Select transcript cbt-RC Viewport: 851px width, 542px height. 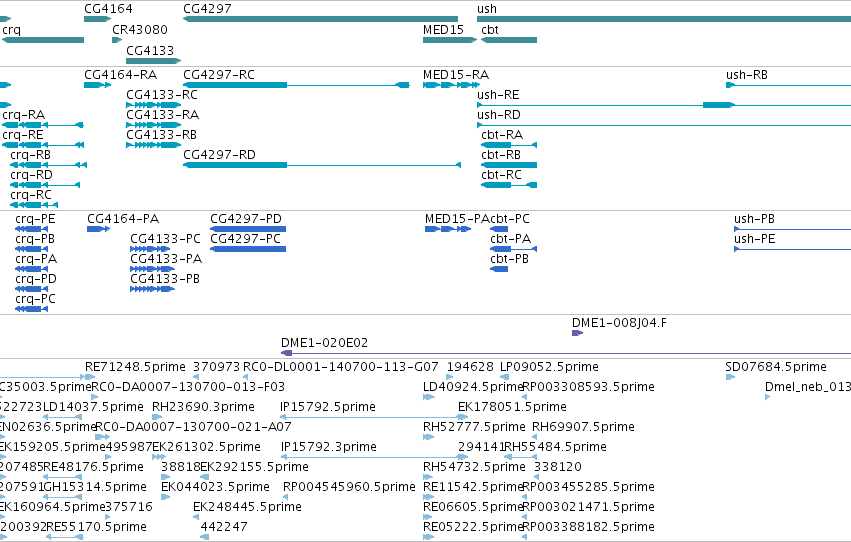pyautogui.click(x=501, y=175)
